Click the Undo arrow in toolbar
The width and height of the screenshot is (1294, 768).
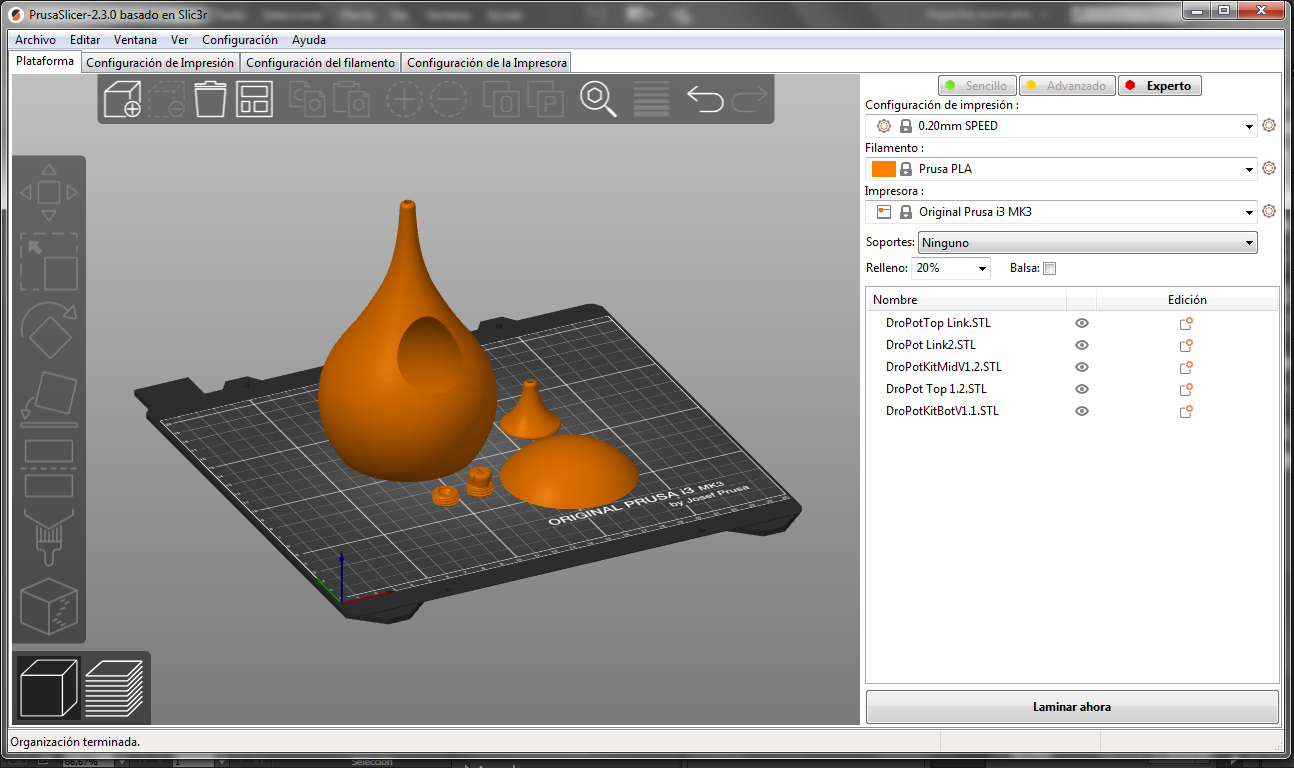(705, 99)
